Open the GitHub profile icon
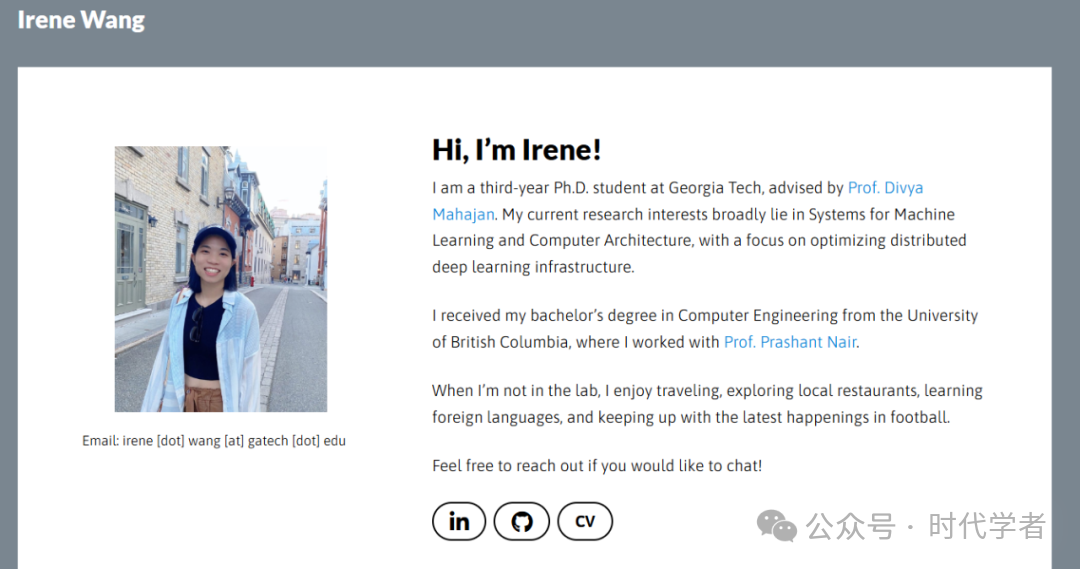Image resolution: width=1080 pixels, height=569 pixels. [522, 521]
